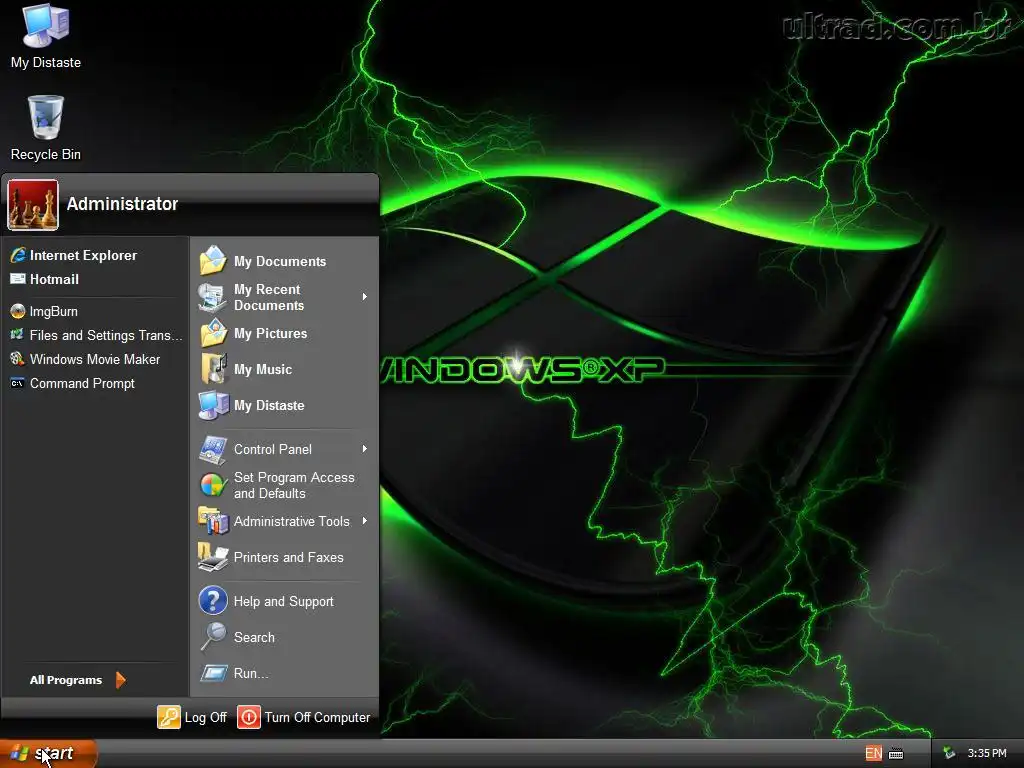Click the Internet Explorer icon
The width and height of the screenshot is (1024, 768).
coord(18,255)
